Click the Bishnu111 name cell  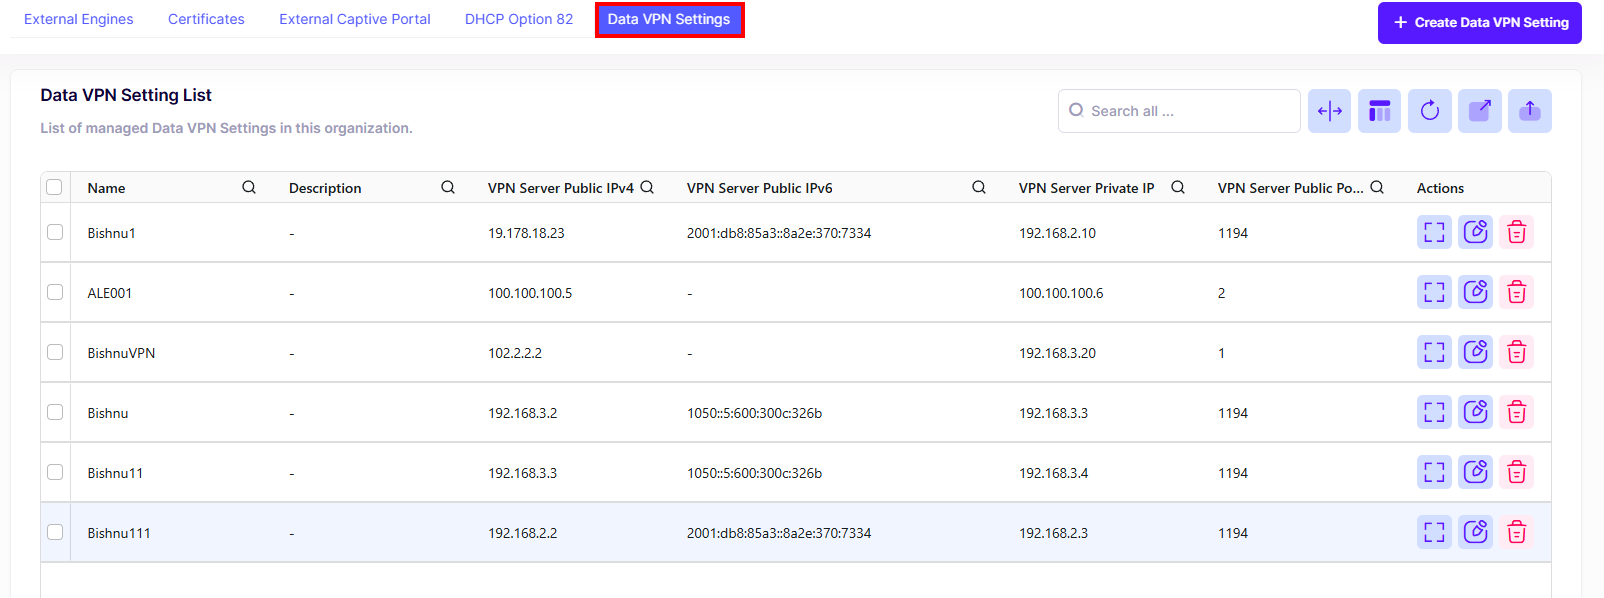(x=119, y=533)
